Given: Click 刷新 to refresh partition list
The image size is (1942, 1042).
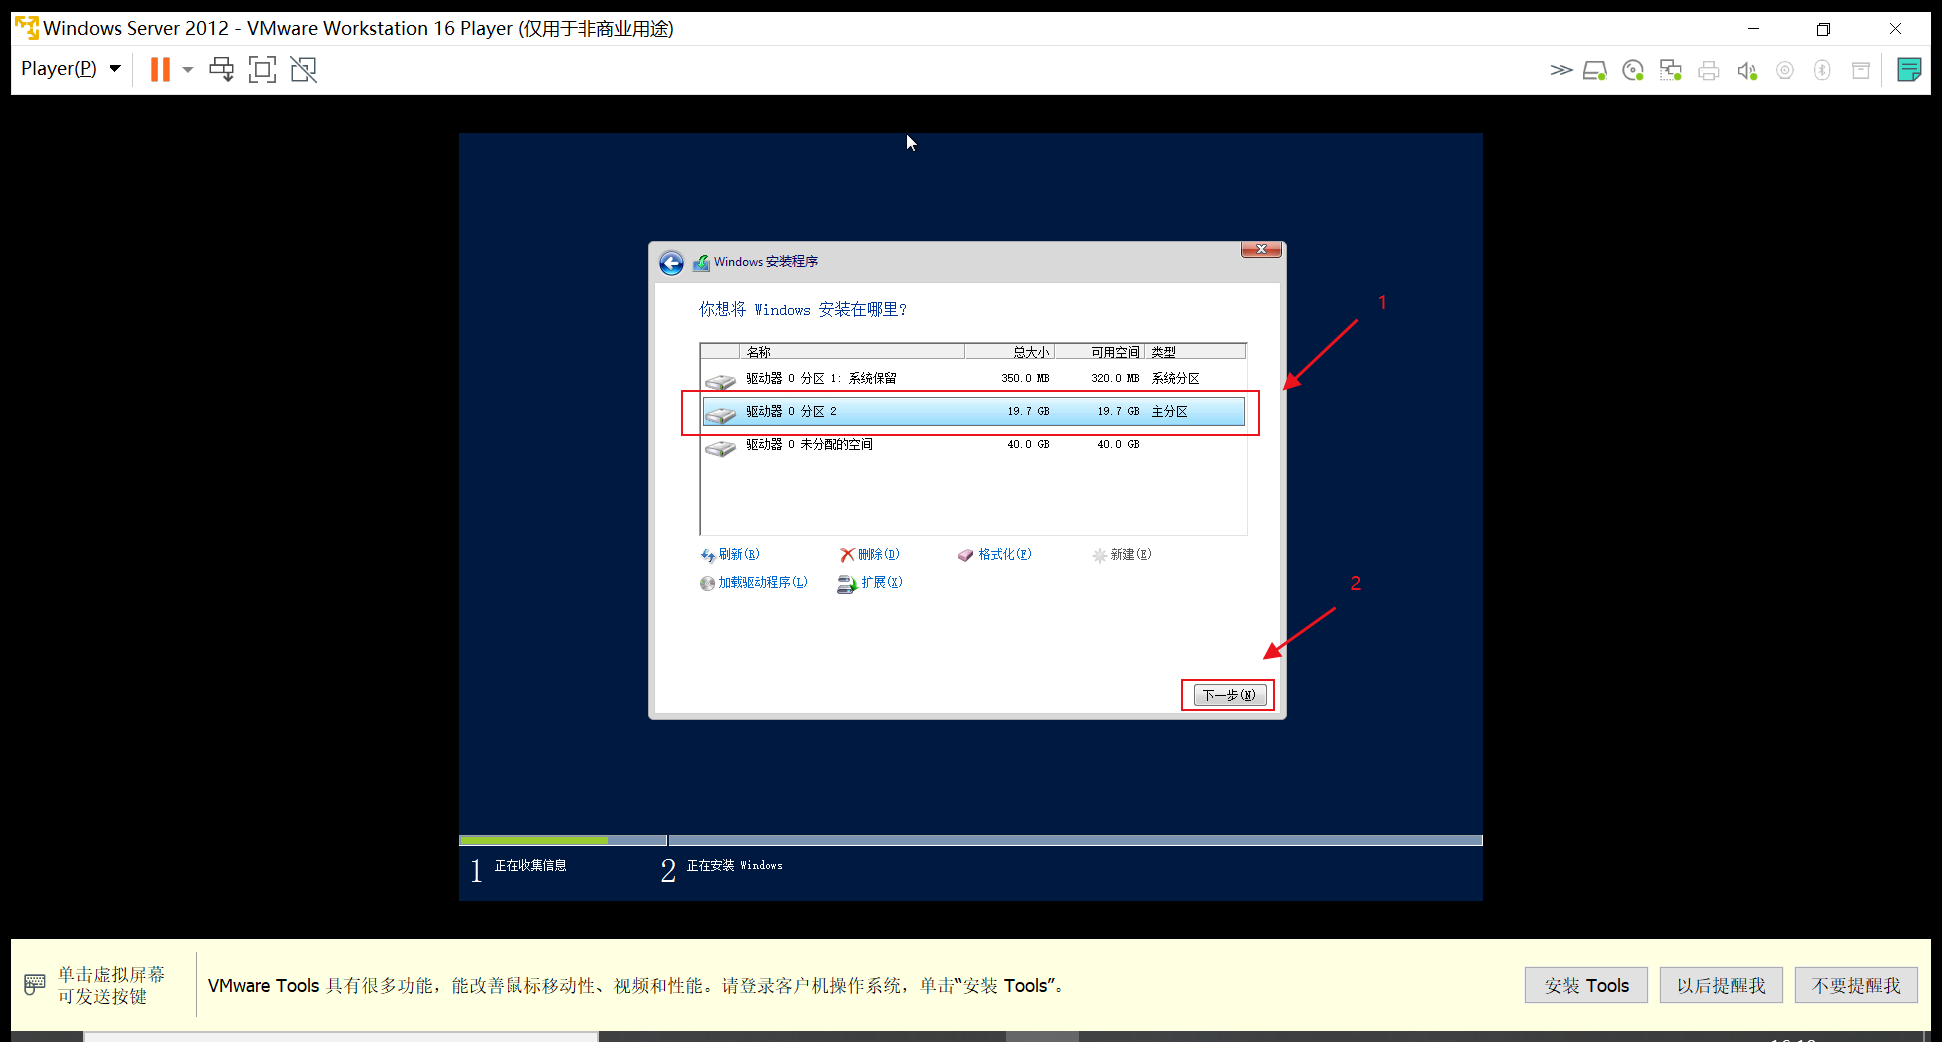Looking at the screenshot, I should tap(737, 554).
